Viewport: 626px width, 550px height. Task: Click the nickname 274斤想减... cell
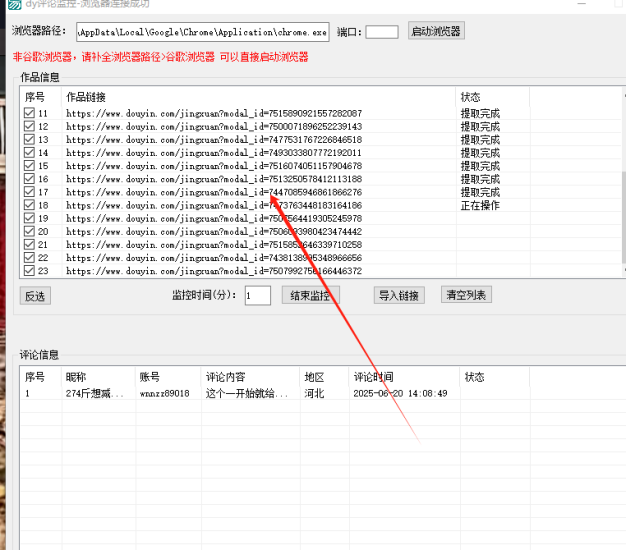coord(95,394)
